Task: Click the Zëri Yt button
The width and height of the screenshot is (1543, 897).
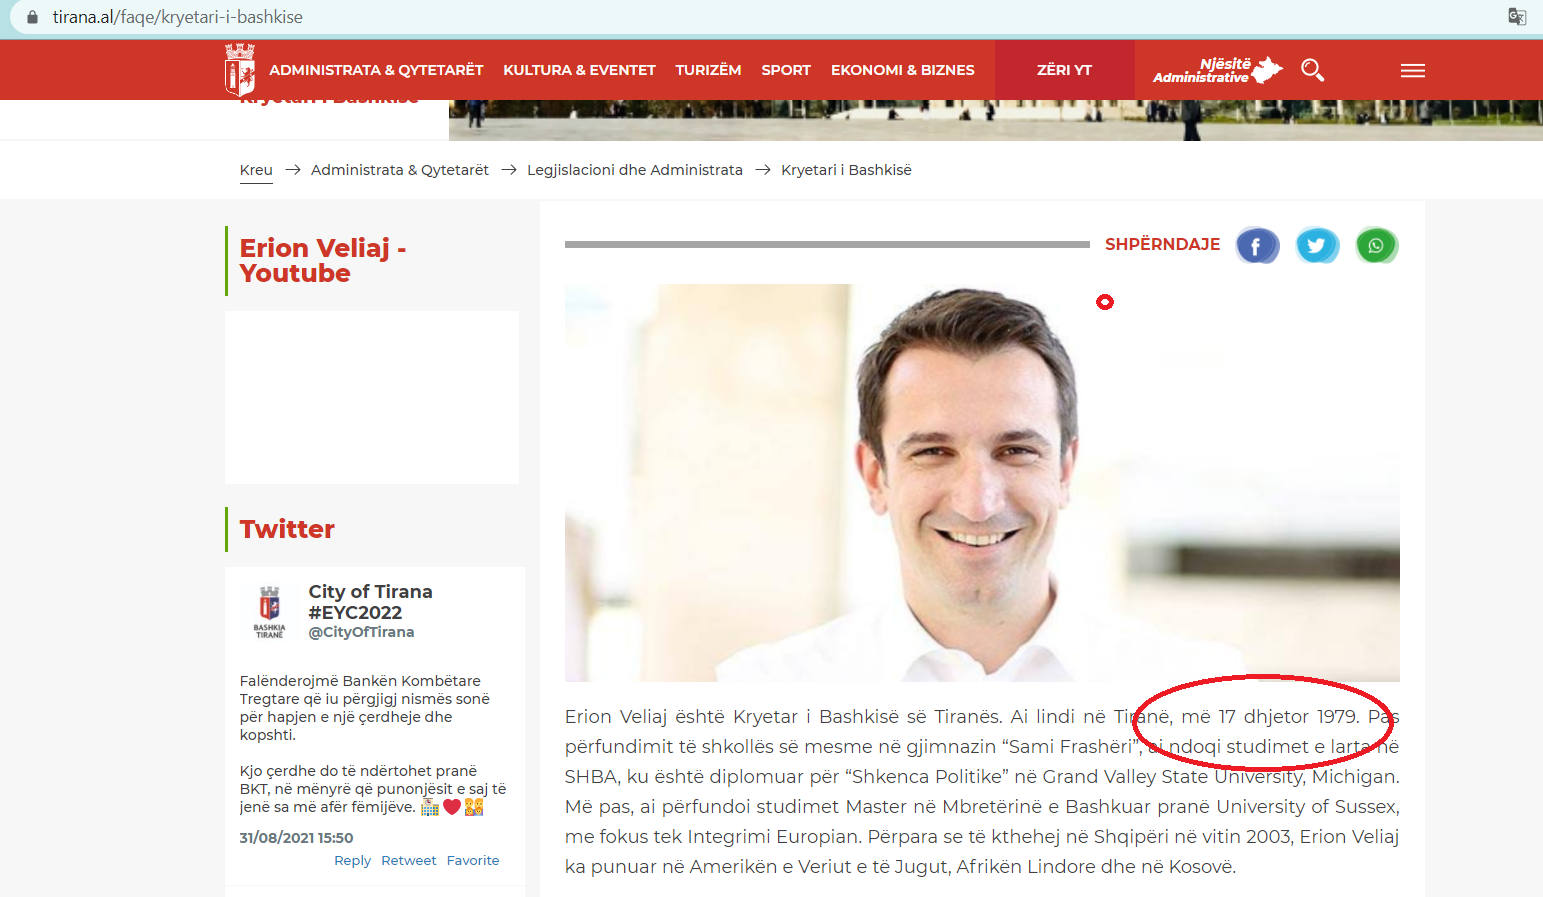Action: (x=1064, y=70)
